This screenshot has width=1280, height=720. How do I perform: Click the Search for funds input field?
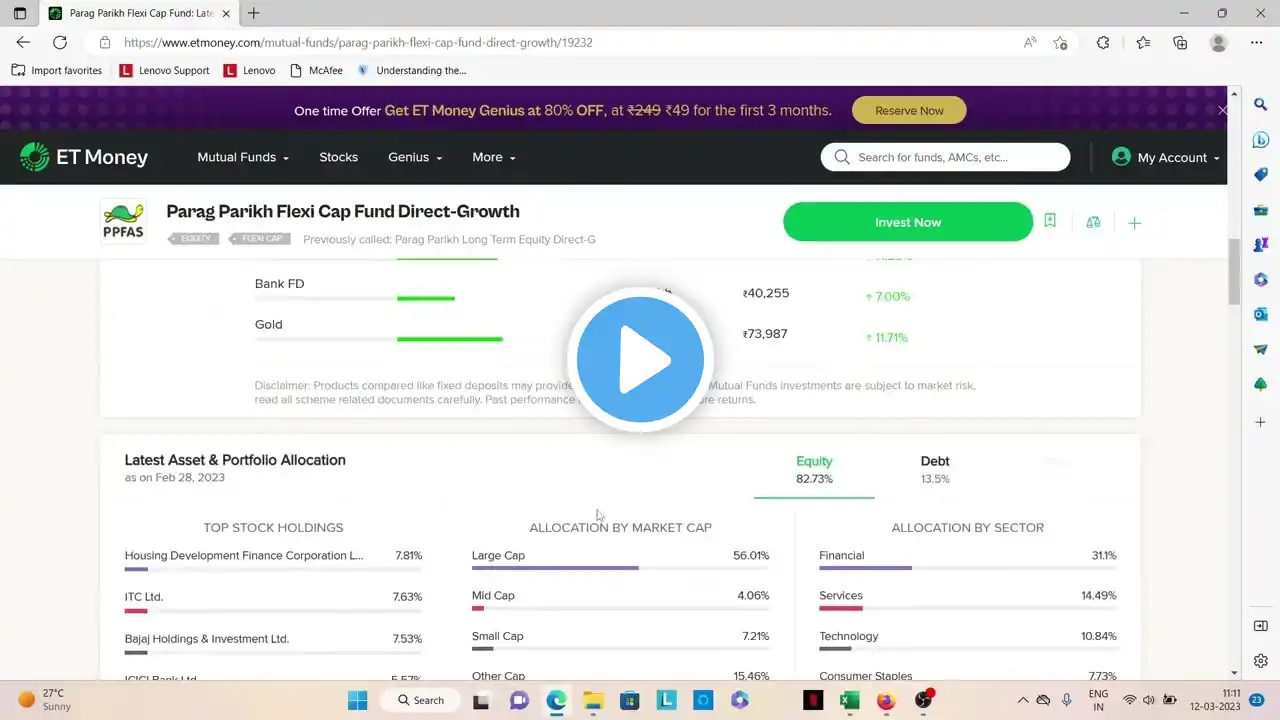point(945,157)
